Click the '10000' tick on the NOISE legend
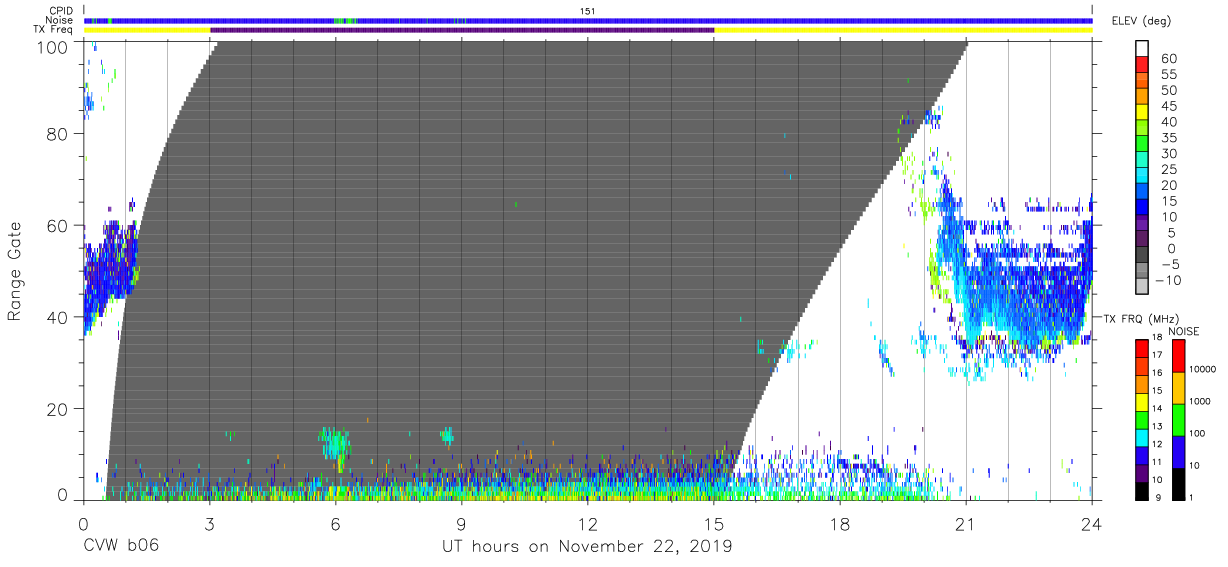Image resolution: width=1228 pixels, height=567 pixels. tap(1203, 370)
